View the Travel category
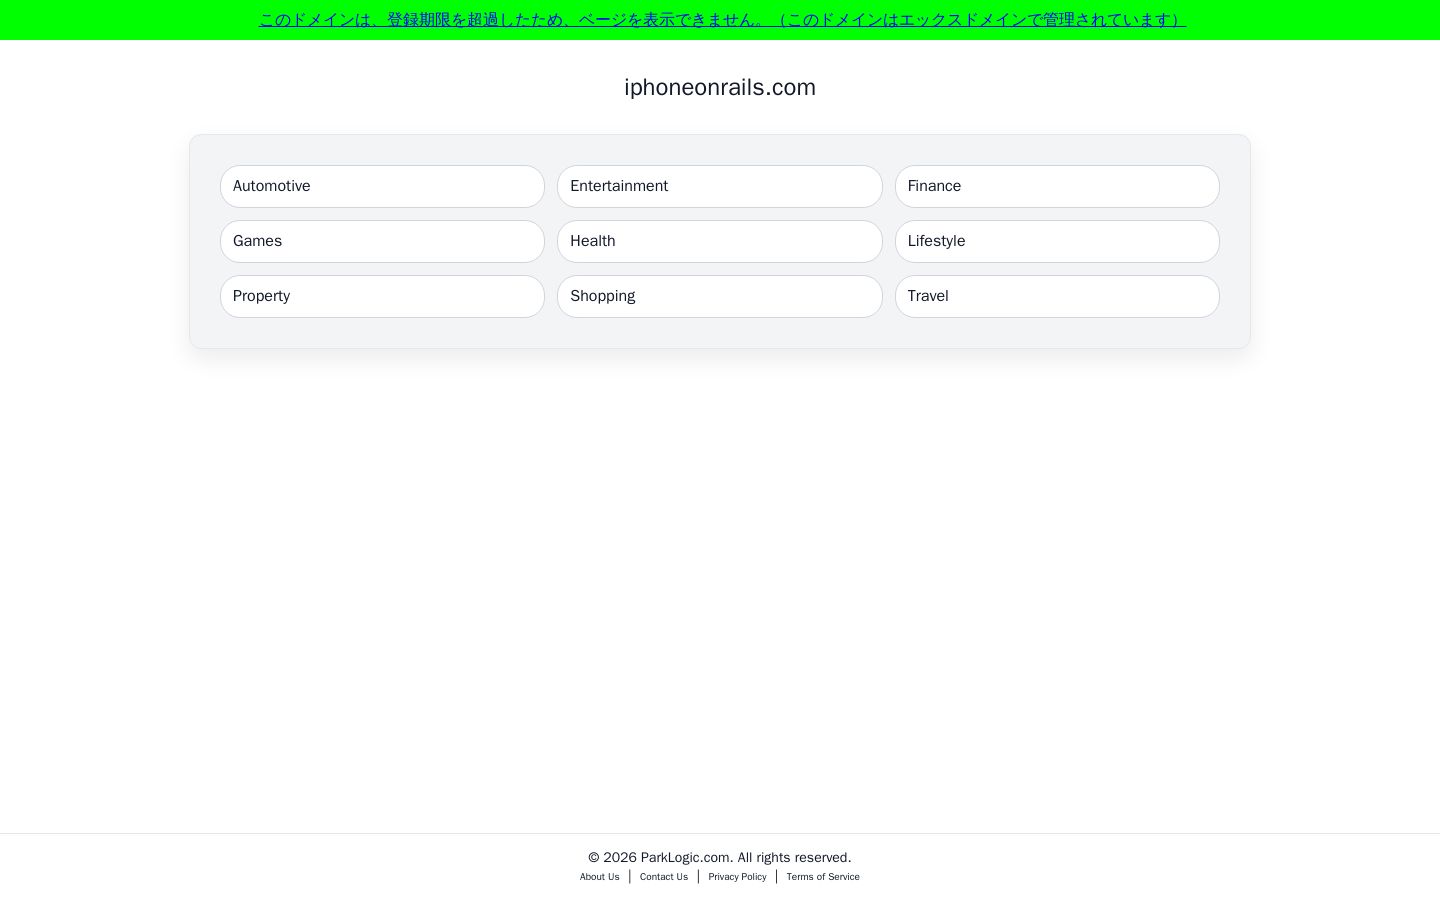The height and width of the screenshot is (900, 1440). 1057,296
